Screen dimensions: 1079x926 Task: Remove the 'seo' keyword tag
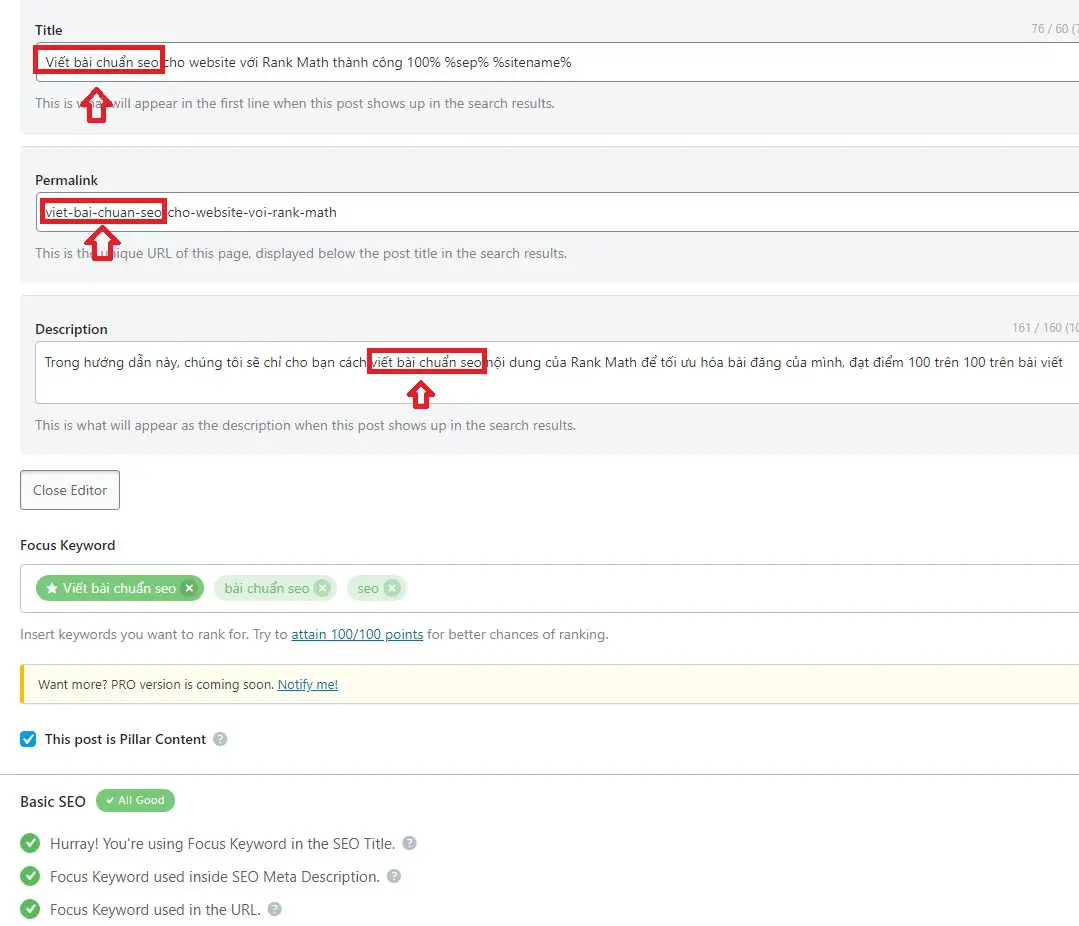click(x=392, y=588)
